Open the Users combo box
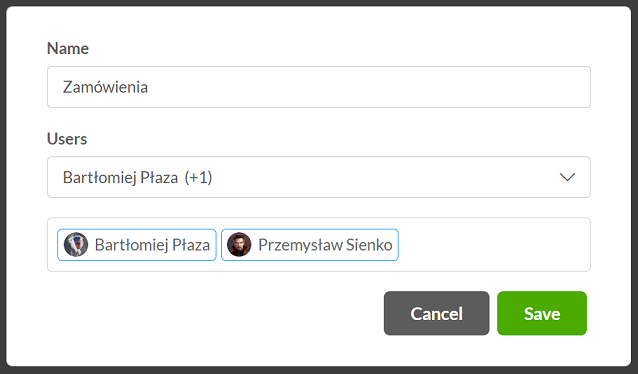Image resolution: width=638 pixels, height=374 pixels. [x=319, y=177]
